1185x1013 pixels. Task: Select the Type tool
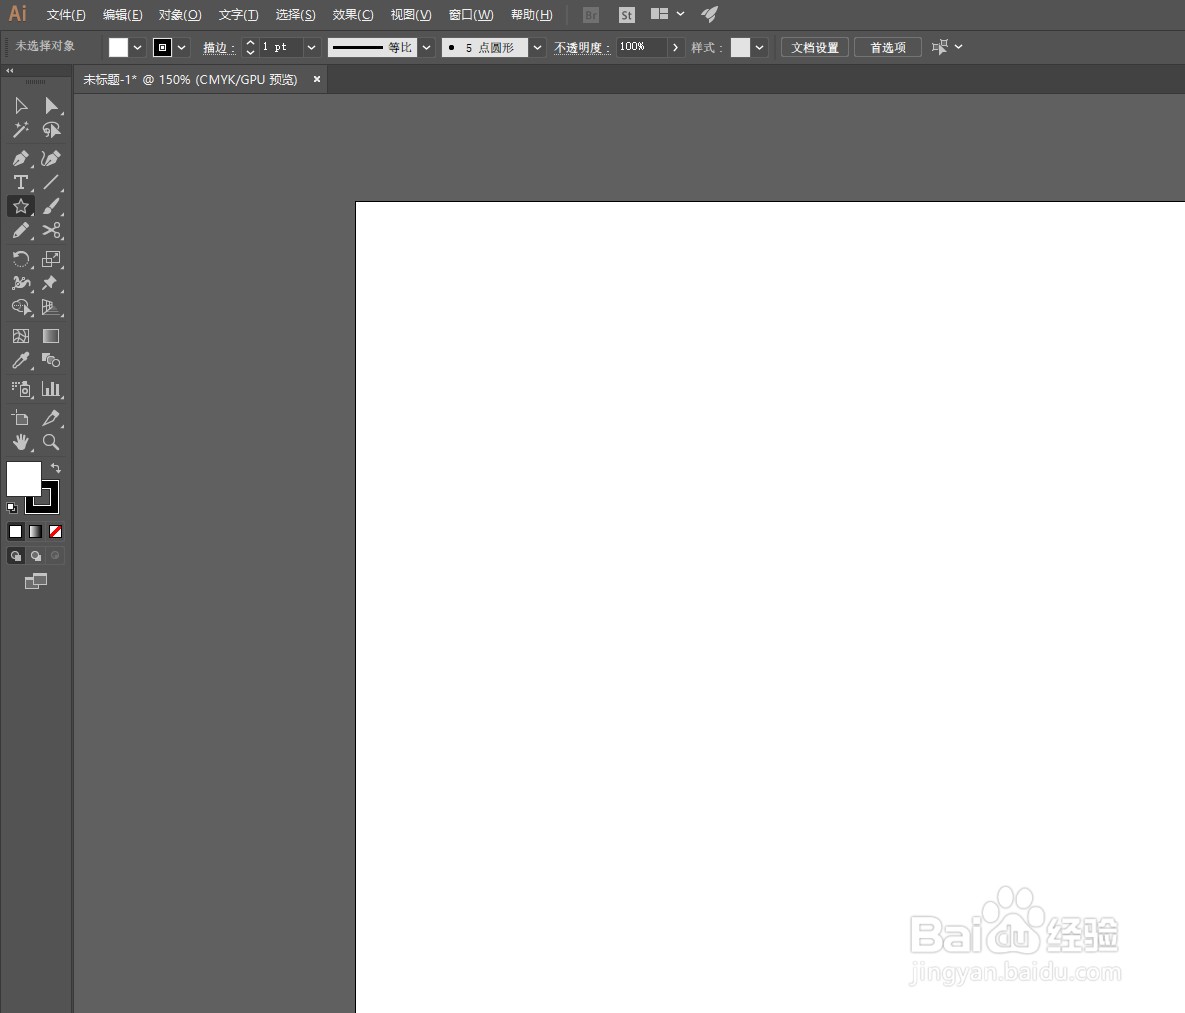point(20,182)
